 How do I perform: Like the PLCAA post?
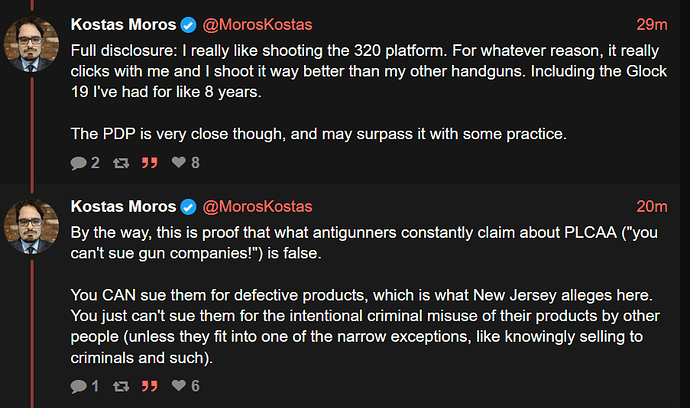(x=179, y=385)
